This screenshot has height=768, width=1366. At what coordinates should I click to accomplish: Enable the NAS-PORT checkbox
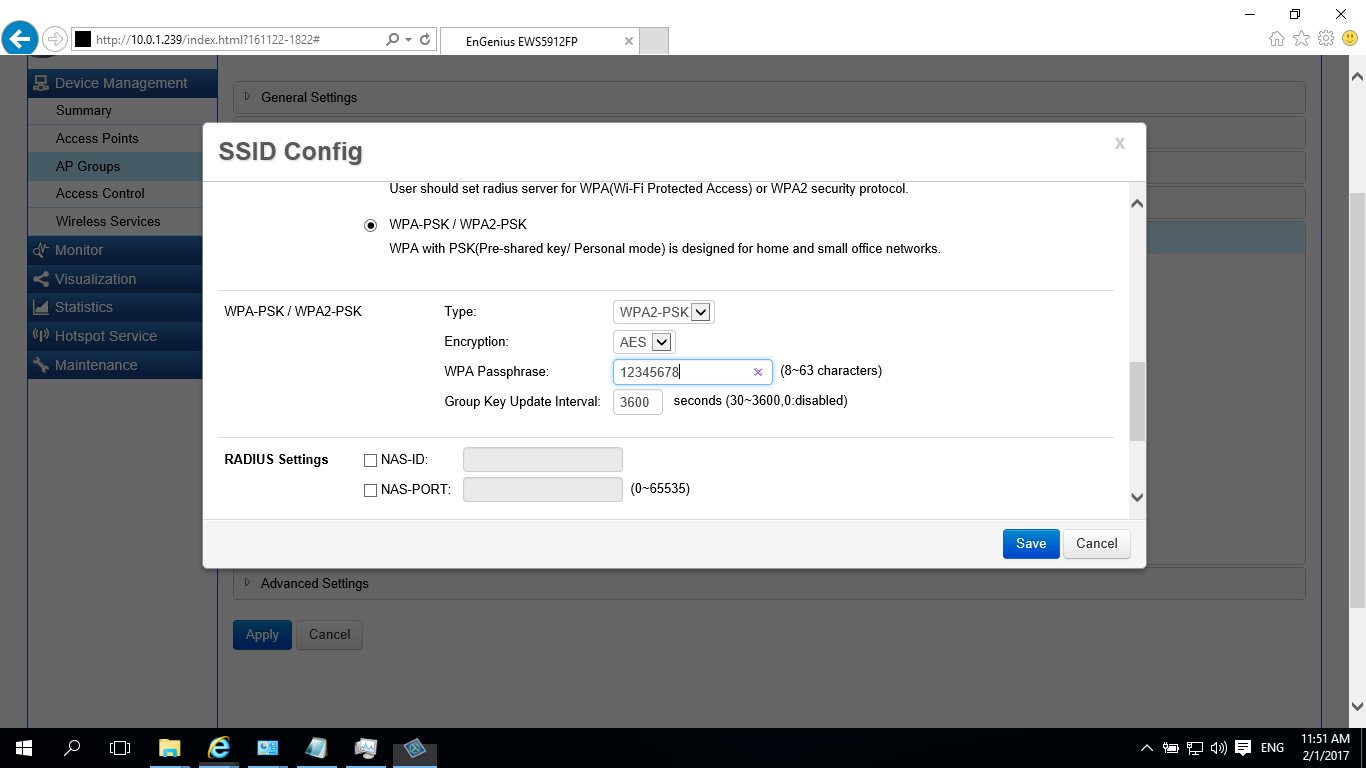(371, 490)
